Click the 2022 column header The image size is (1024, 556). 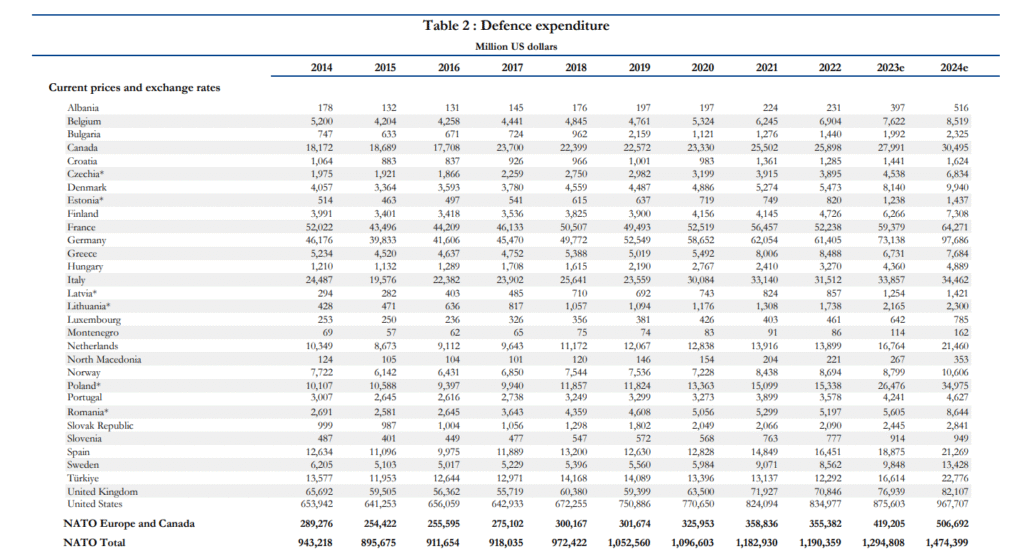(x=830, y=67)
